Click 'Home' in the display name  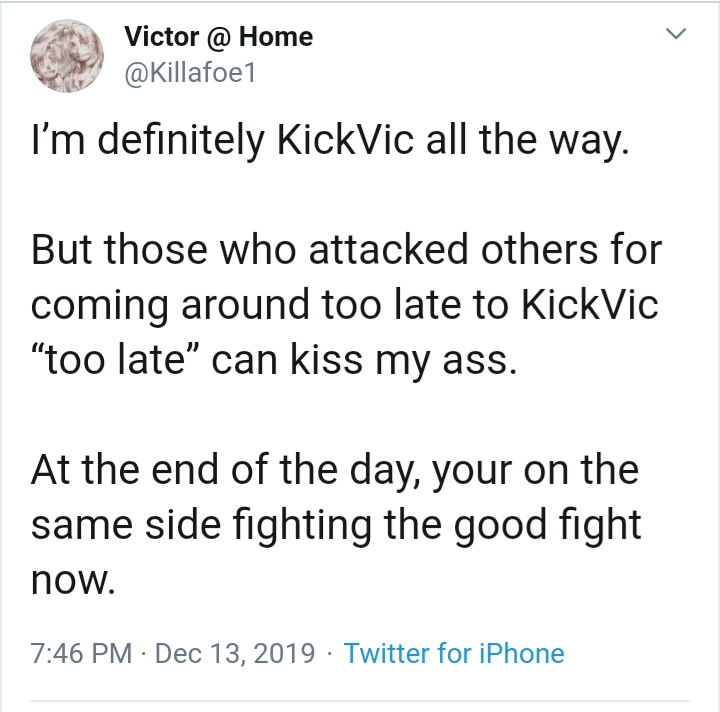pyautogui.click(x=276, y=37)
